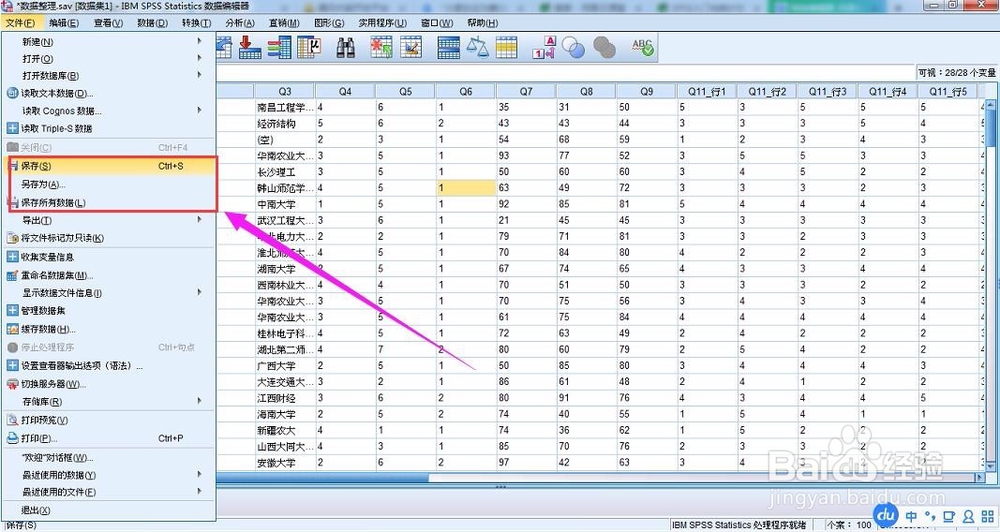Expand the 显示数据文件信息(I) submenu arrow
The image size is (1000, 532).
tap(200, 292)
